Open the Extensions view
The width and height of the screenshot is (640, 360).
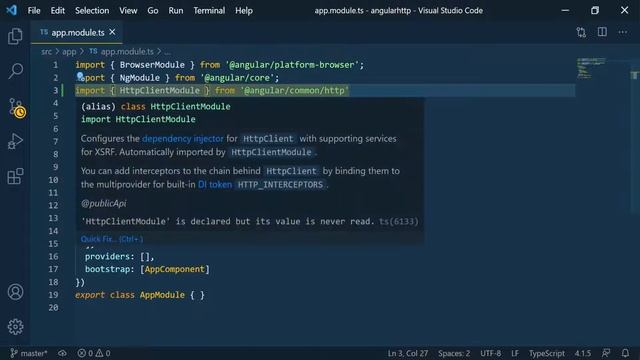click(15, 176)
